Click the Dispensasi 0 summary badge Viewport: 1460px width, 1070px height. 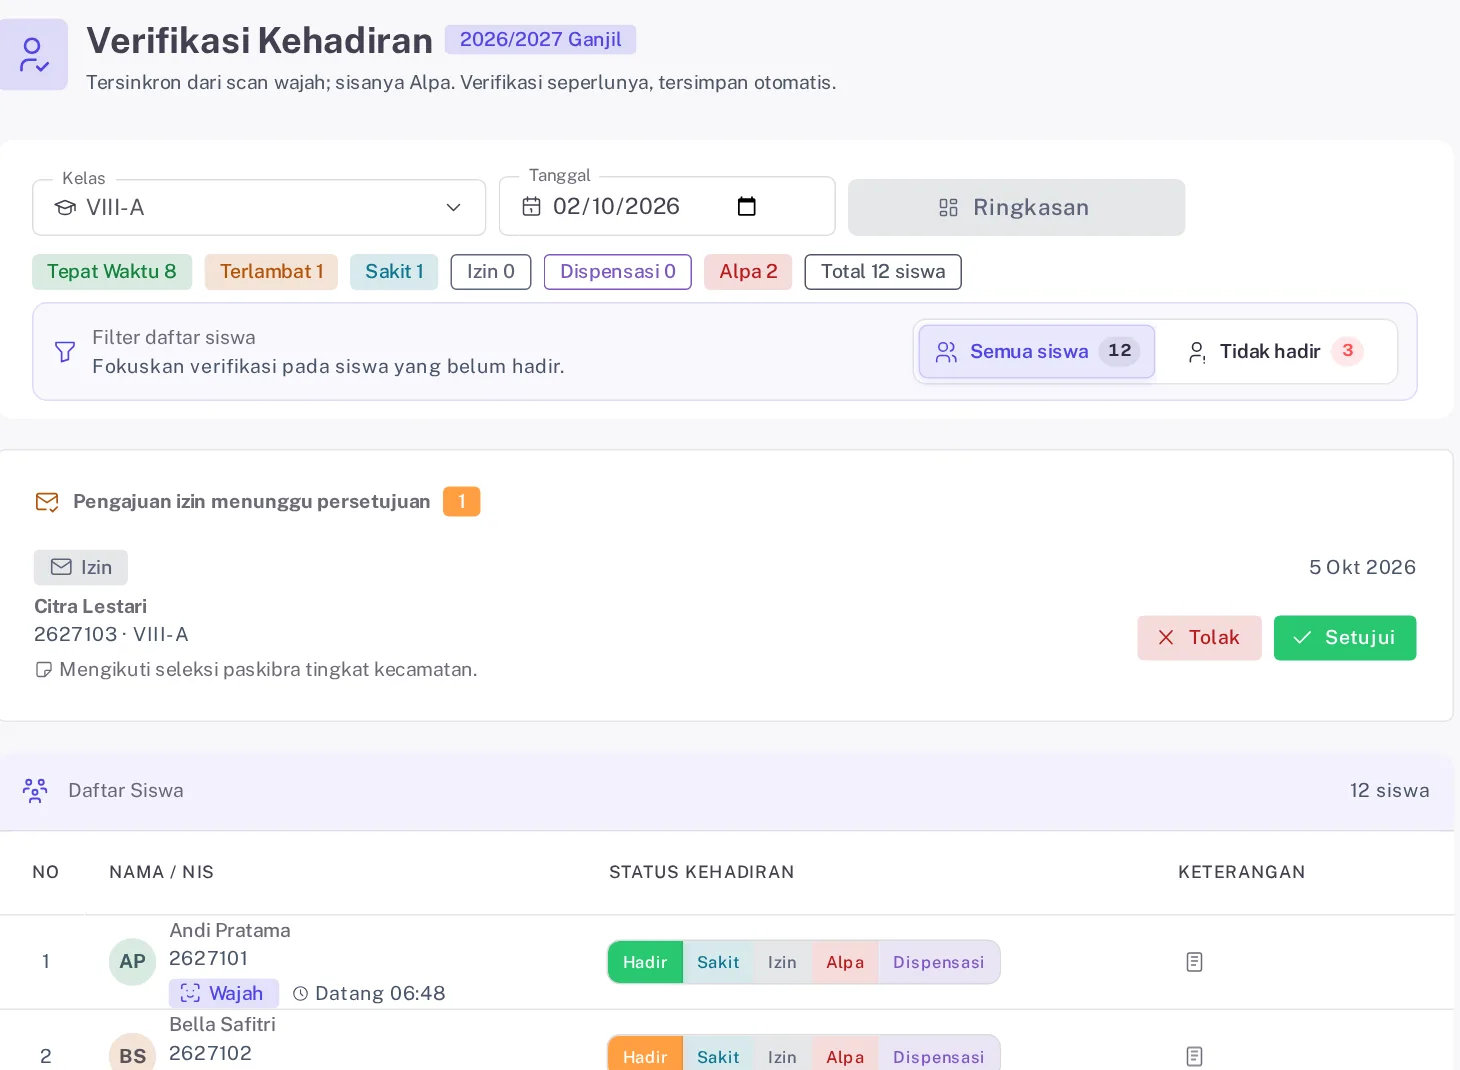(618, 272)
